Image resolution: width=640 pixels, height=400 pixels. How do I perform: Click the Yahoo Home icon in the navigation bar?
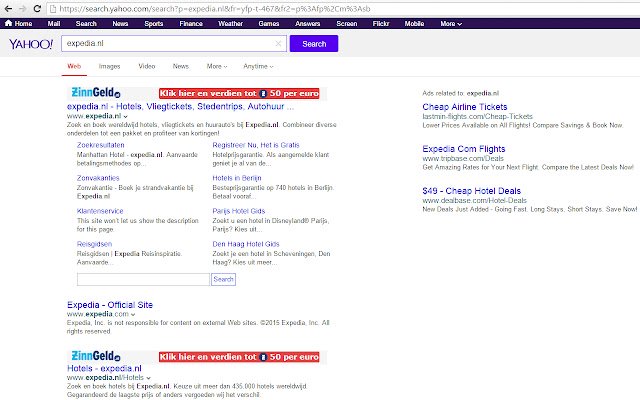click(9, 23)
